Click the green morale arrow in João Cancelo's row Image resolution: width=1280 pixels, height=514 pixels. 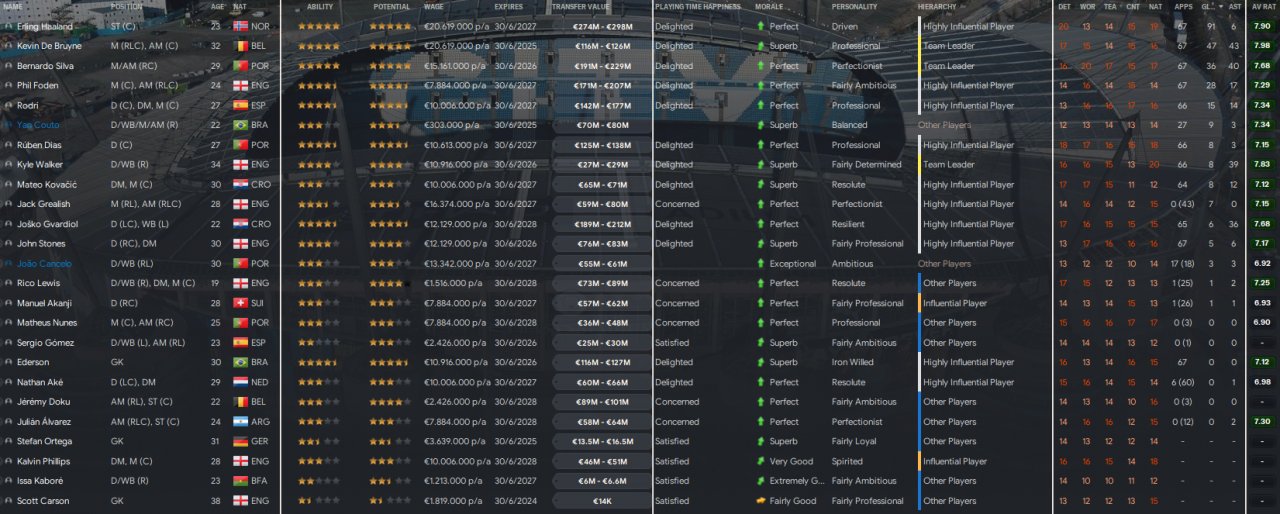pyautogui.click(x=761, y=264)
